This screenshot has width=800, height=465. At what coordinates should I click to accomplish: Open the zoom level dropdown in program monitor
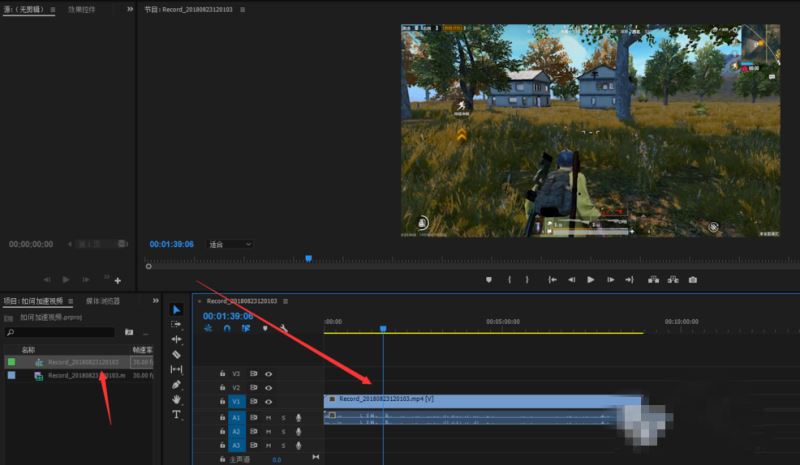(x=230, y=244)
